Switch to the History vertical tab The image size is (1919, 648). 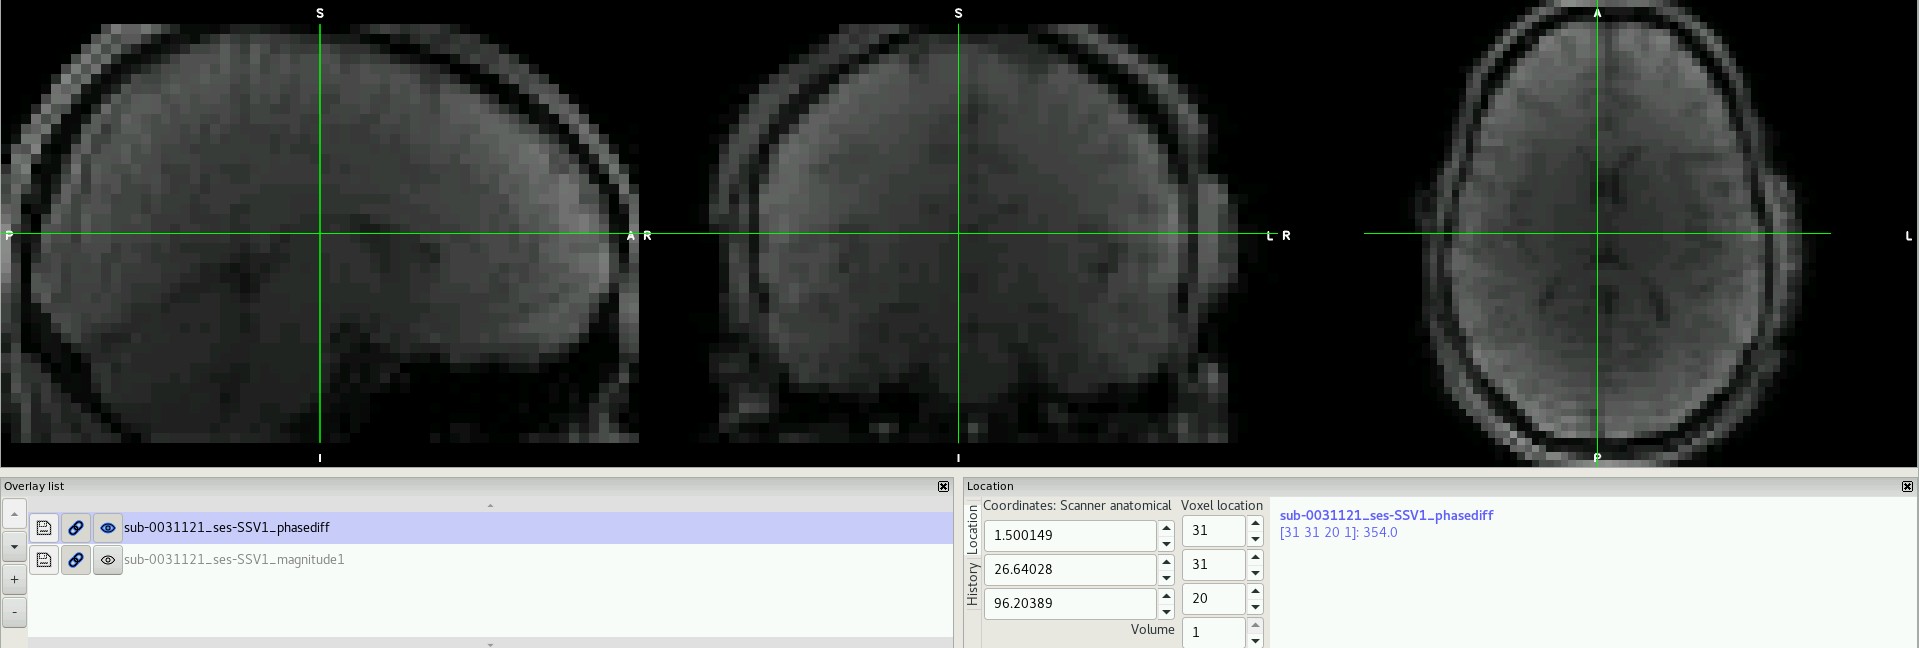tap(972, 583)
